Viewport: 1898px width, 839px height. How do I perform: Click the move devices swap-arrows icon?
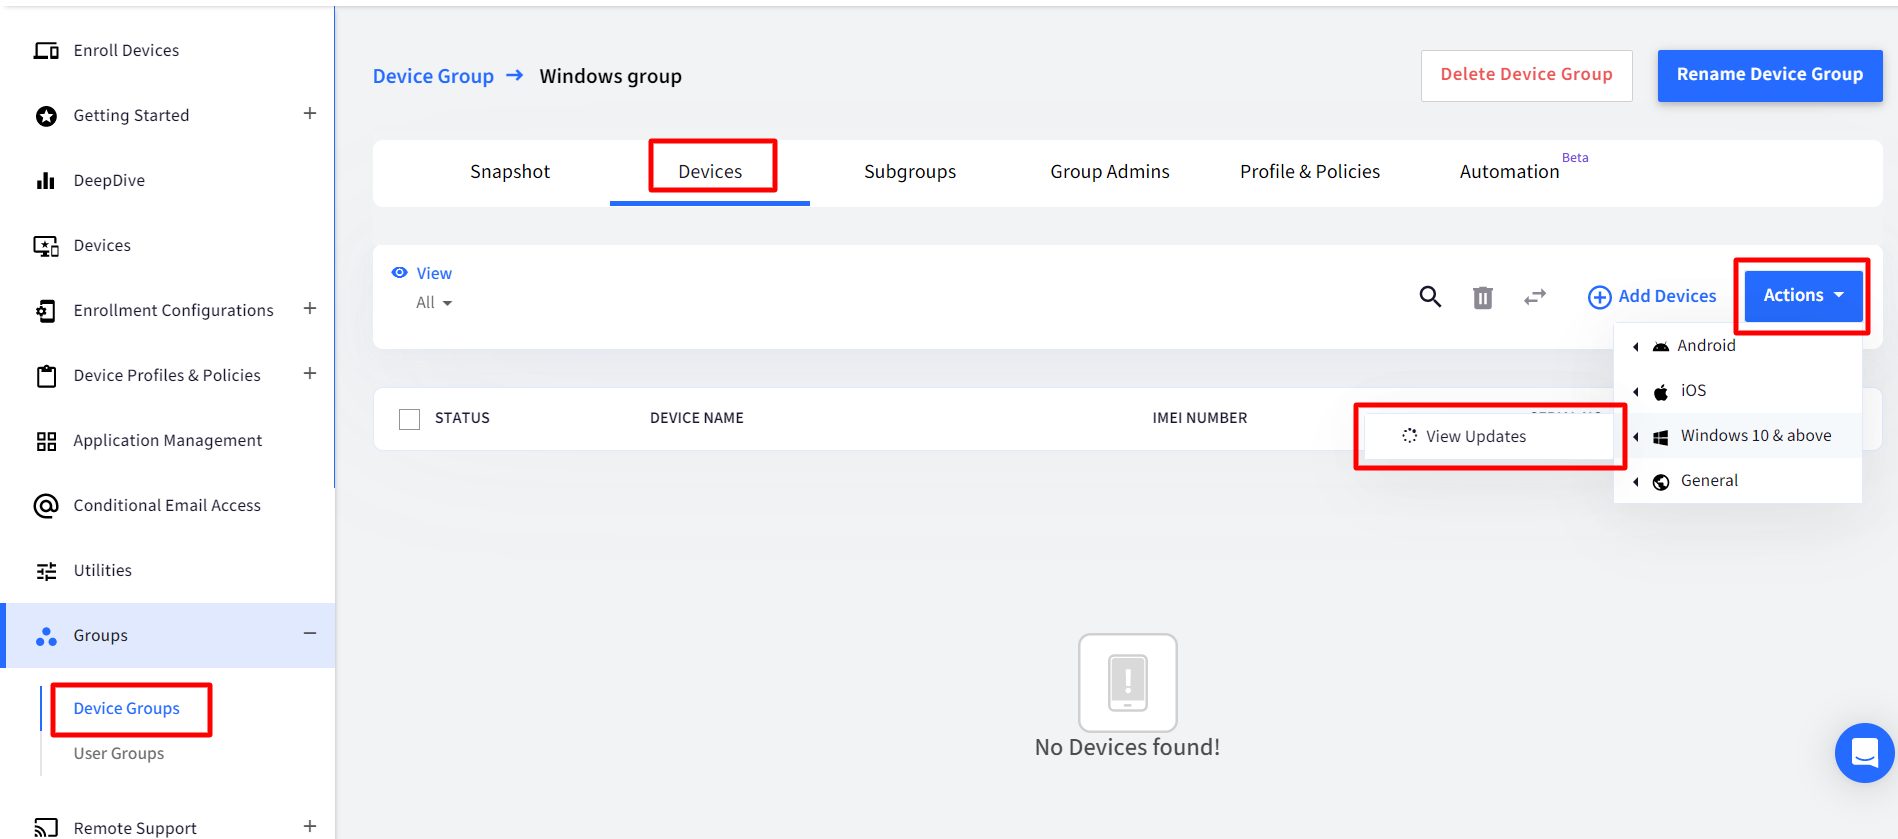(x=1535, y=297)
